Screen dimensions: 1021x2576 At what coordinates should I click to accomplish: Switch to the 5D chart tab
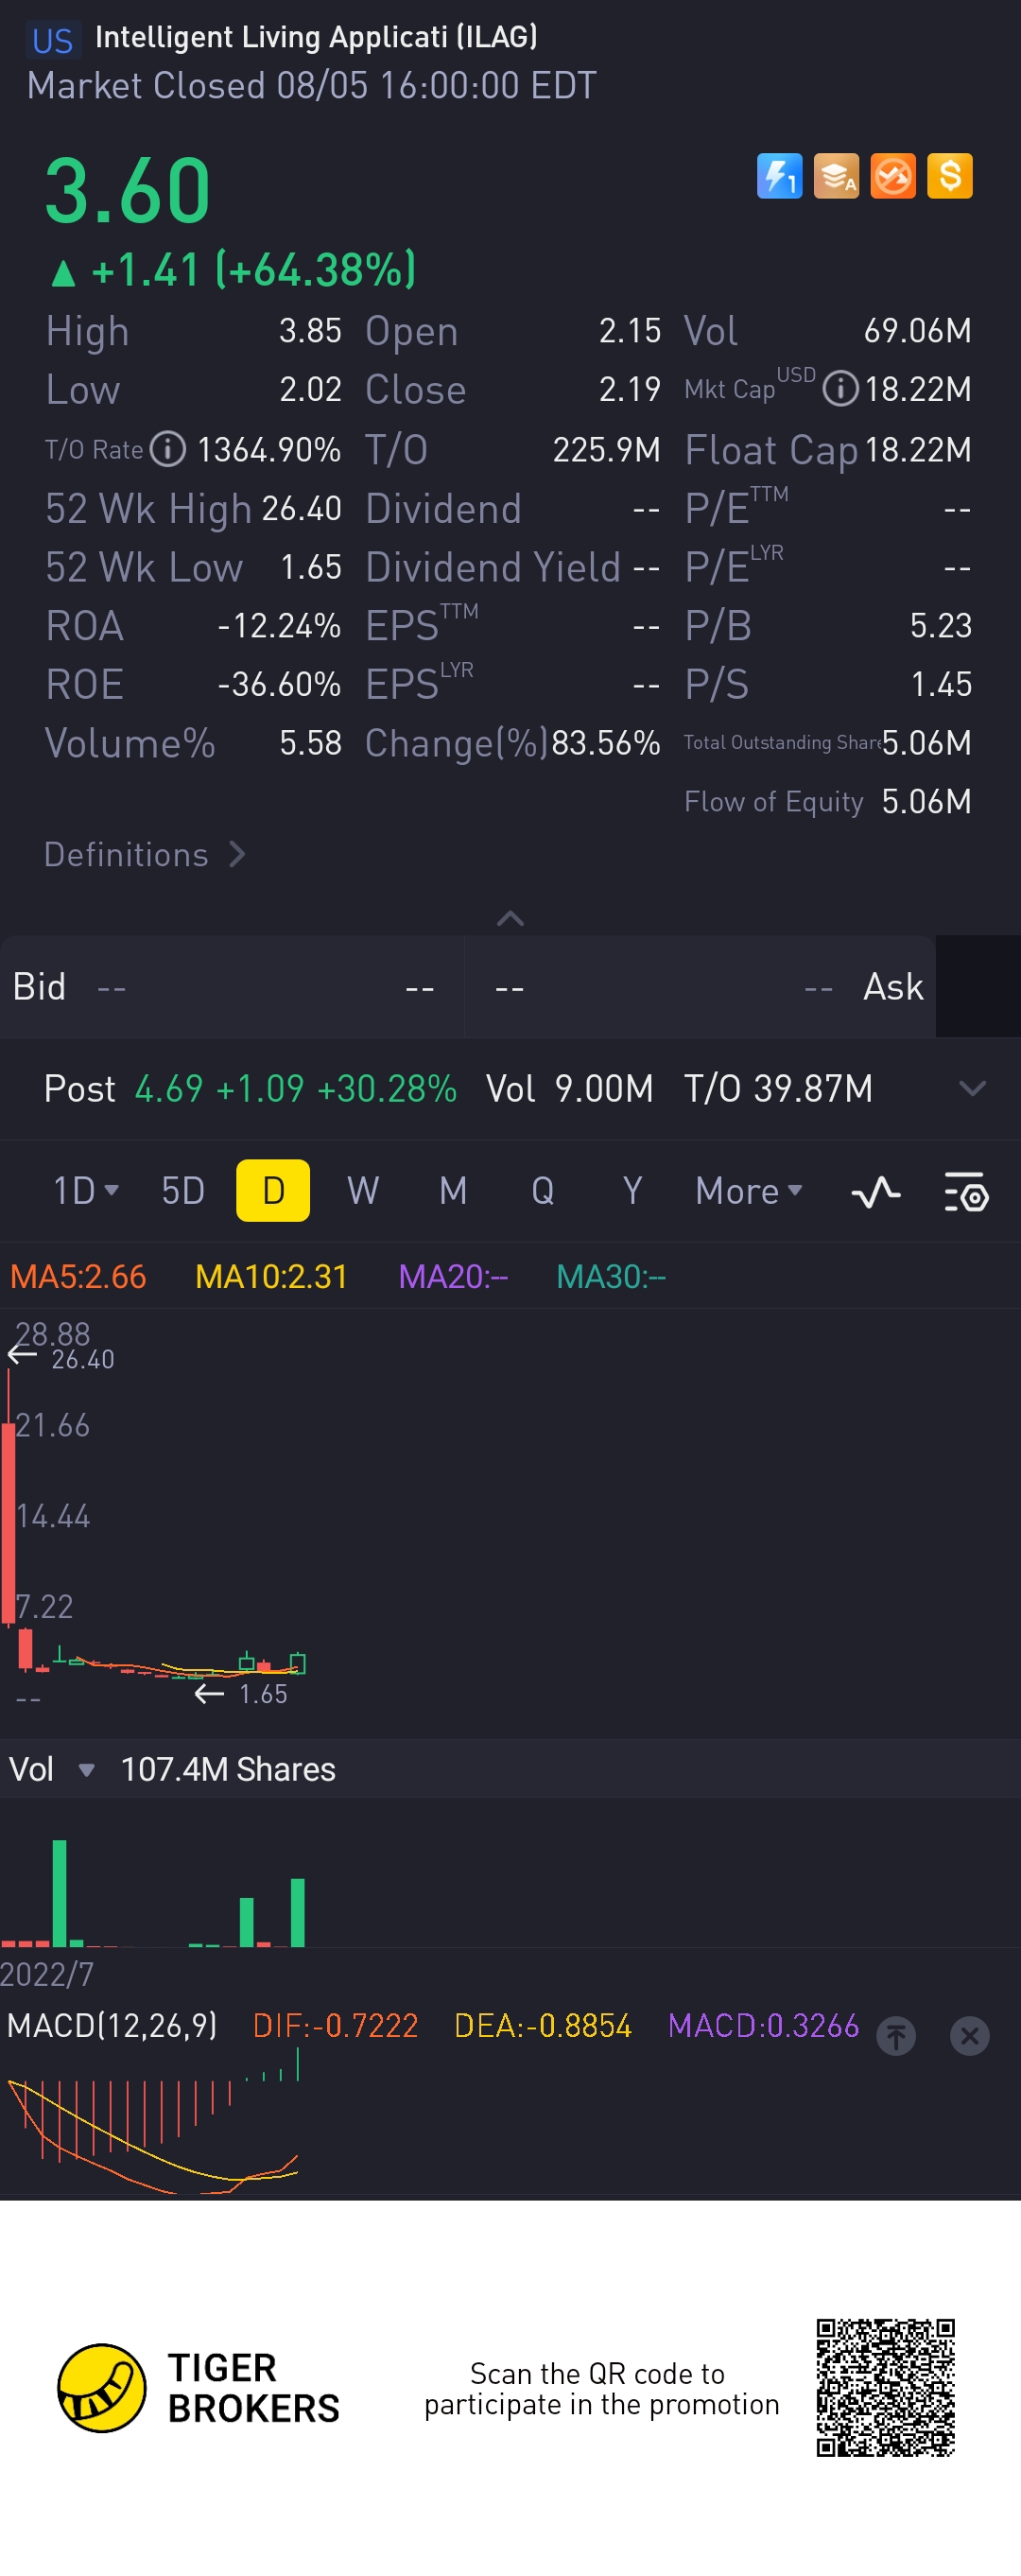coord(183,1191)
